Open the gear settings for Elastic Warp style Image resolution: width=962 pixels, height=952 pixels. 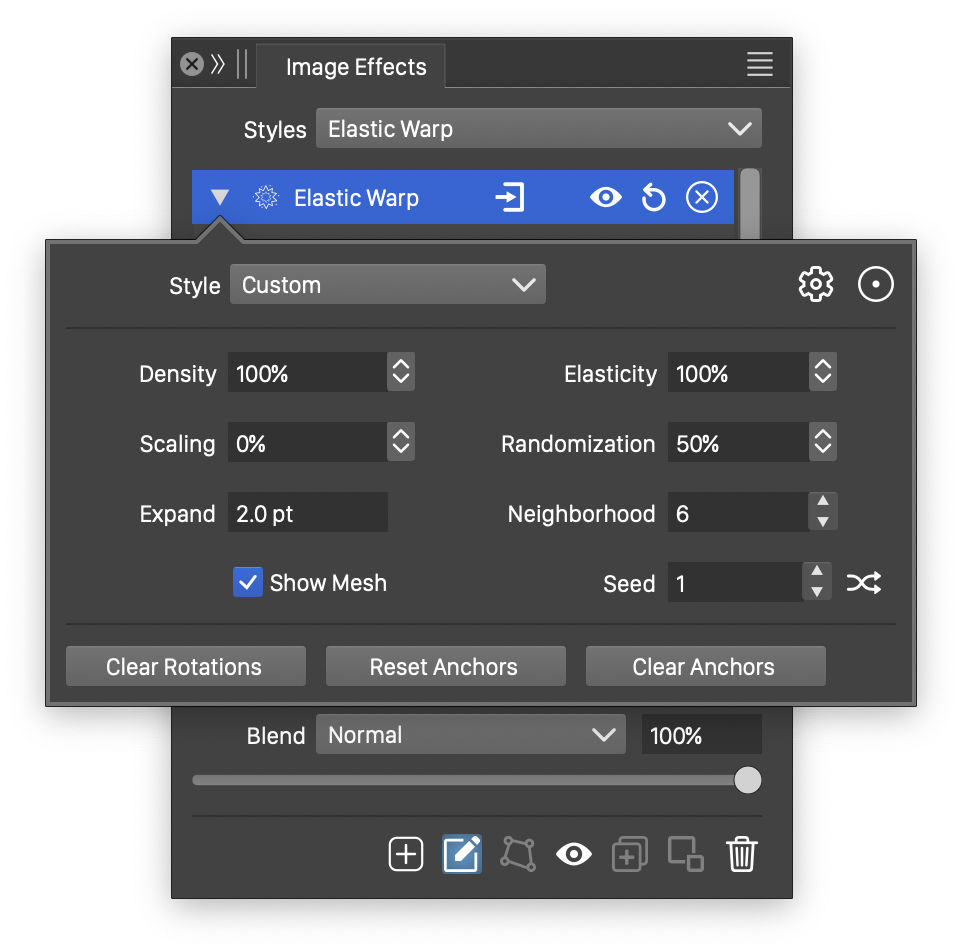click(816, 285)
